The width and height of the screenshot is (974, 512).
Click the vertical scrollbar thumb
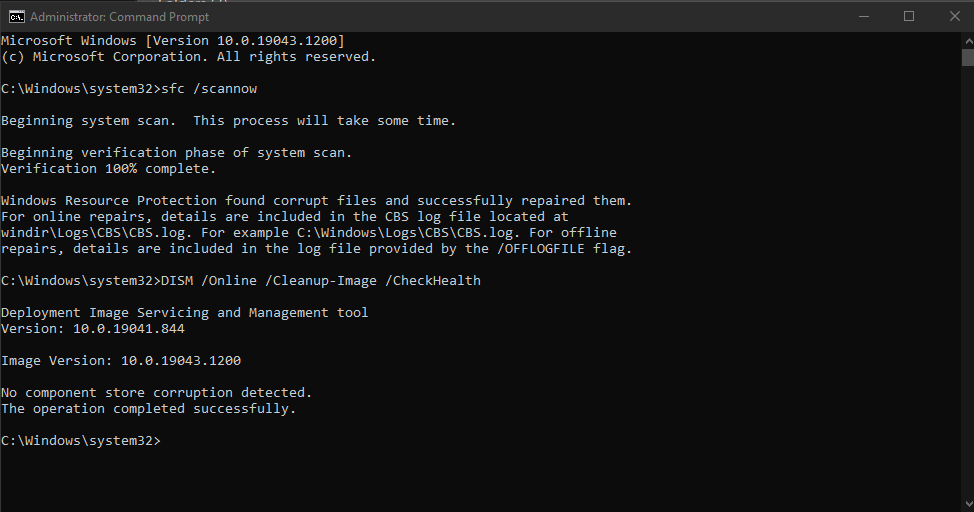pos(968,58)
